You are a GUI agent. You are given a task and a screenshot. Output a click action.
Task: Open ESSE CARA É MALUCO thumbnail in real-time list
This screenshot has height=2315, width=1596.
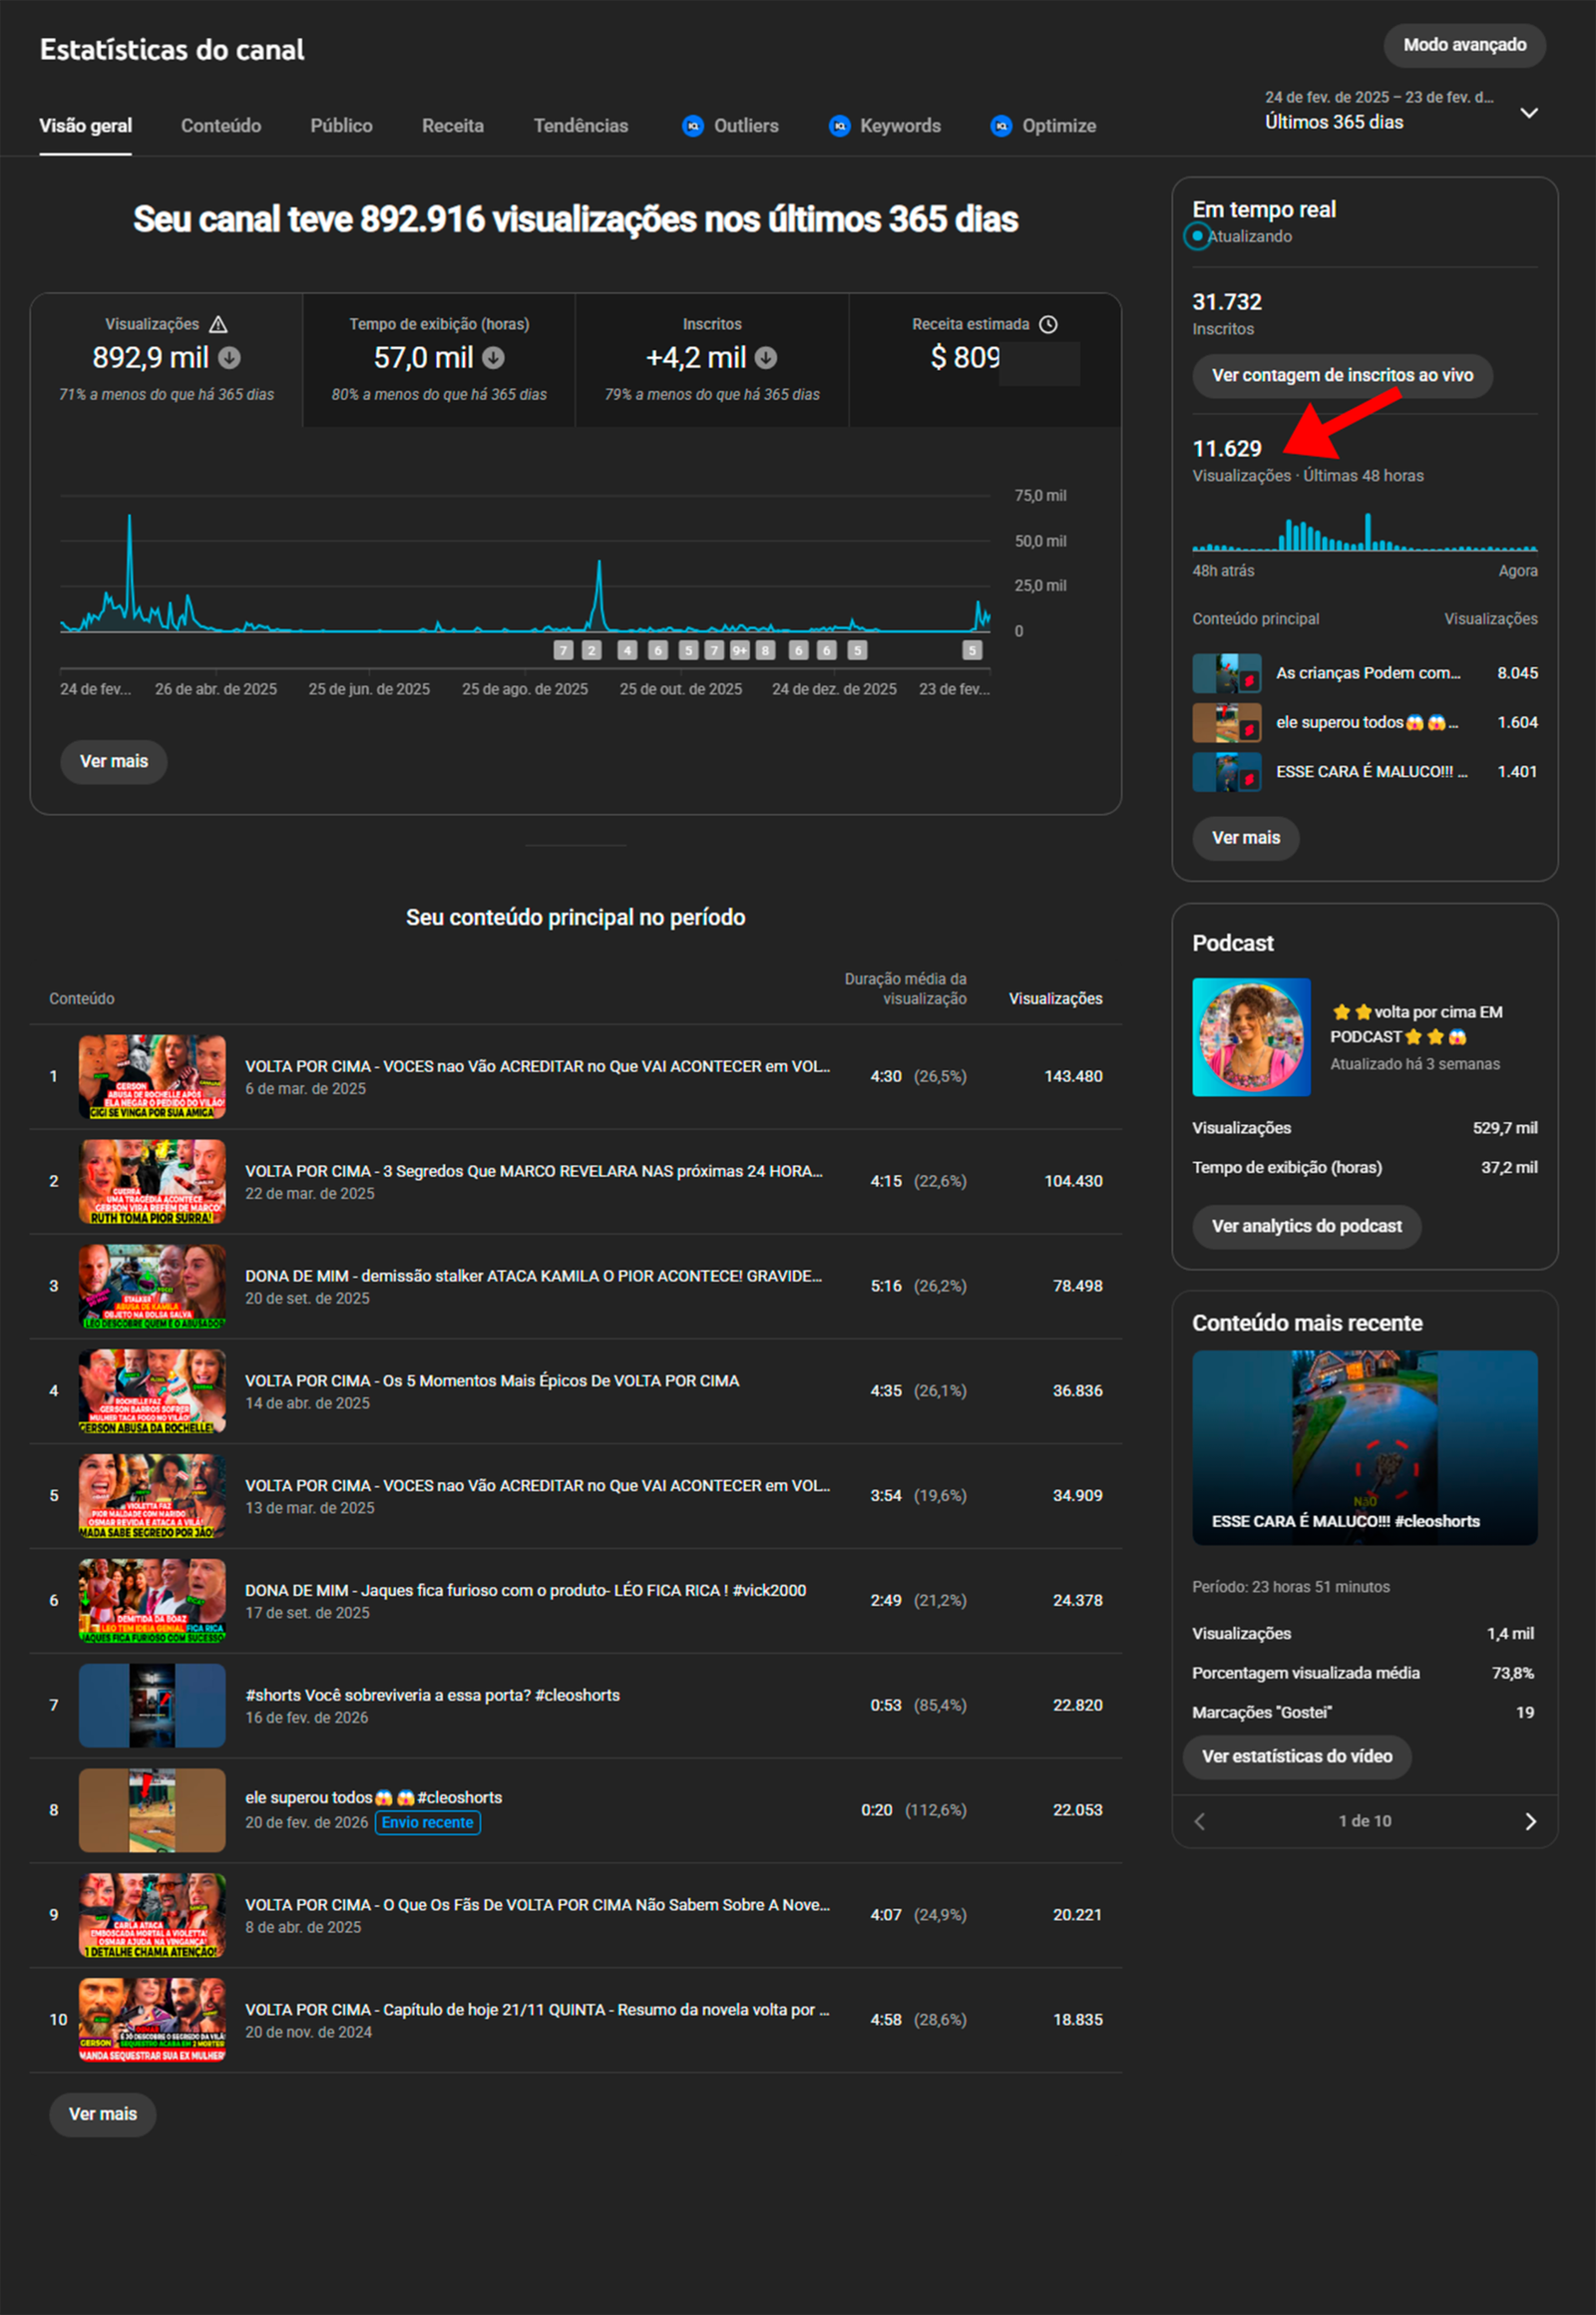[x=1227, y=771]
